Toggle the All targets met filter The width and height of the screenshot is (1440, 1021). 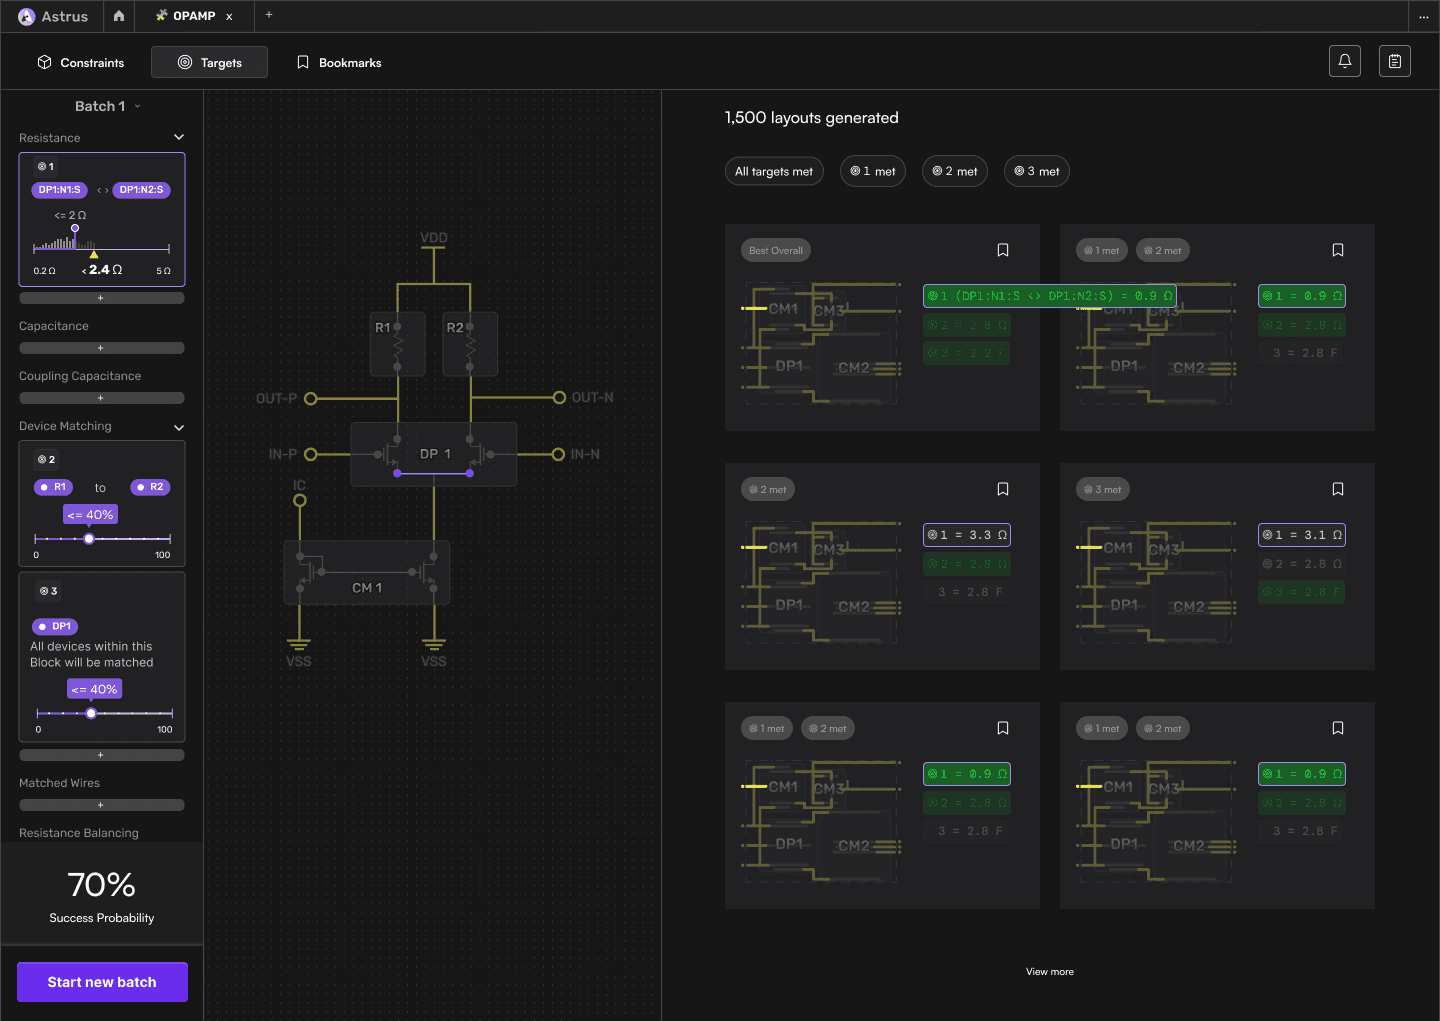tap(774, 171)
